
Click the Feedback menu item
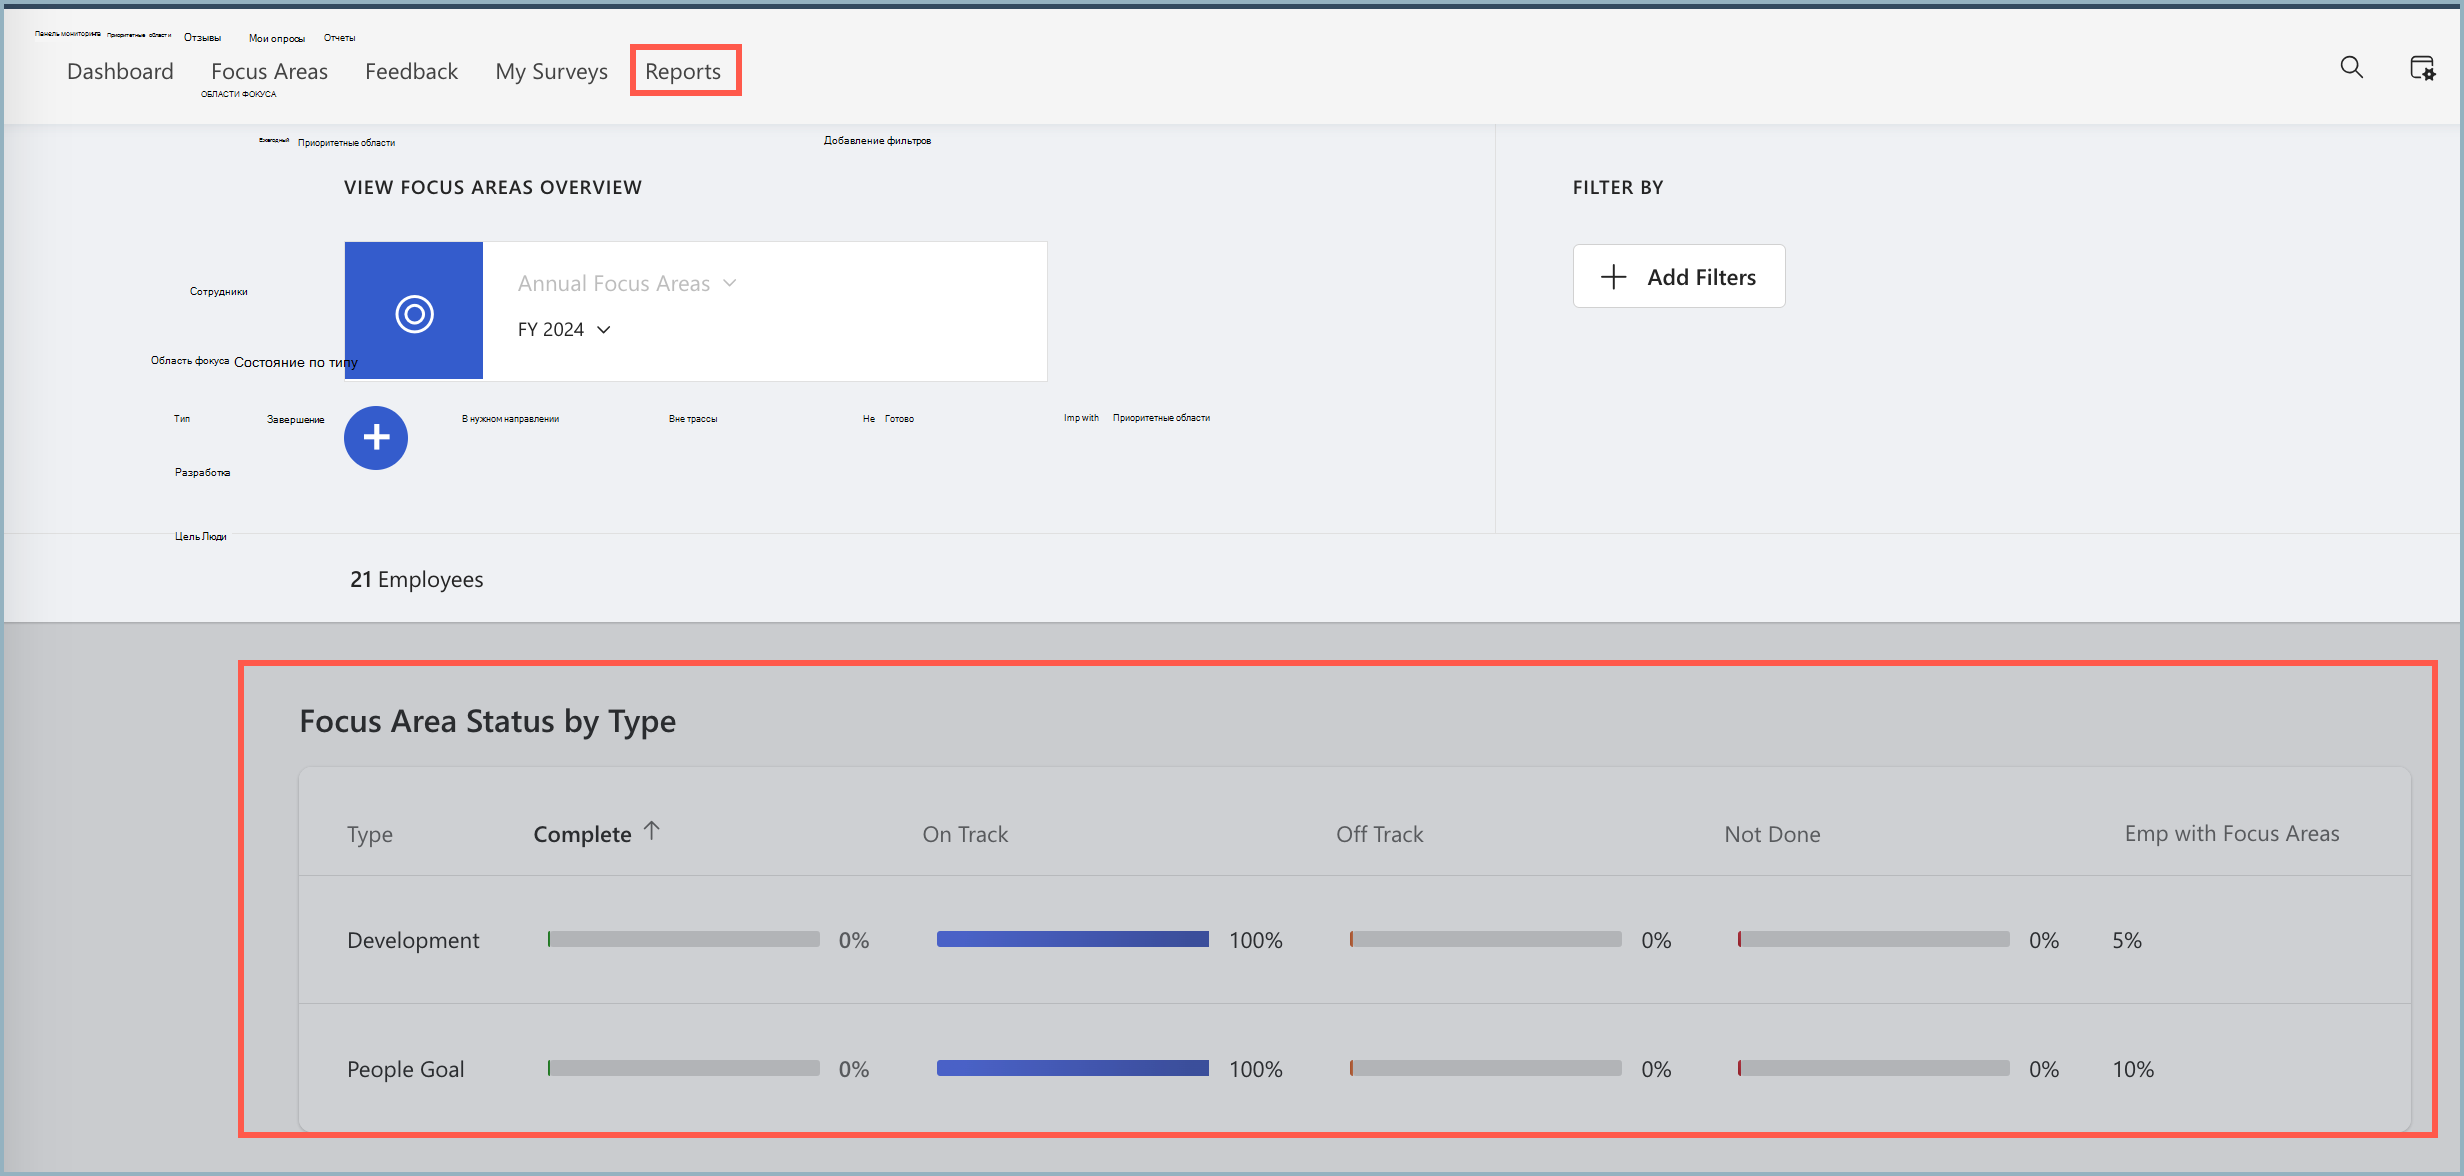412,71
